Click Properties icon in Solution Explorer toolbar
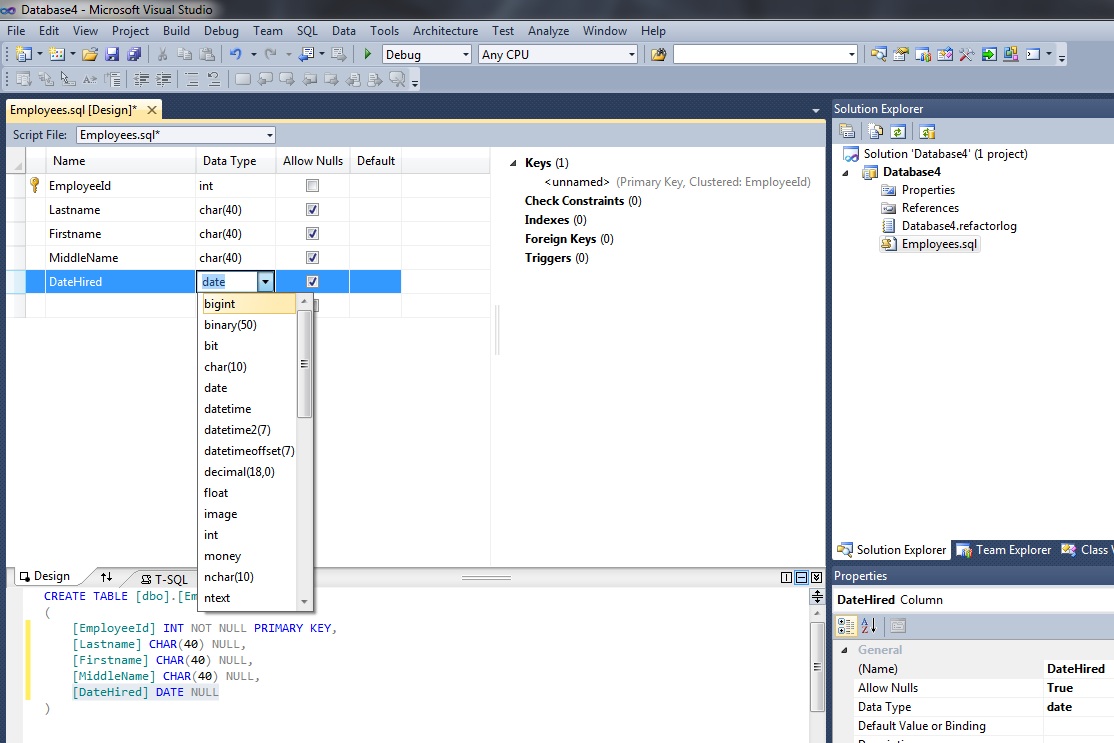1114x743 pixels. (846, 131)
